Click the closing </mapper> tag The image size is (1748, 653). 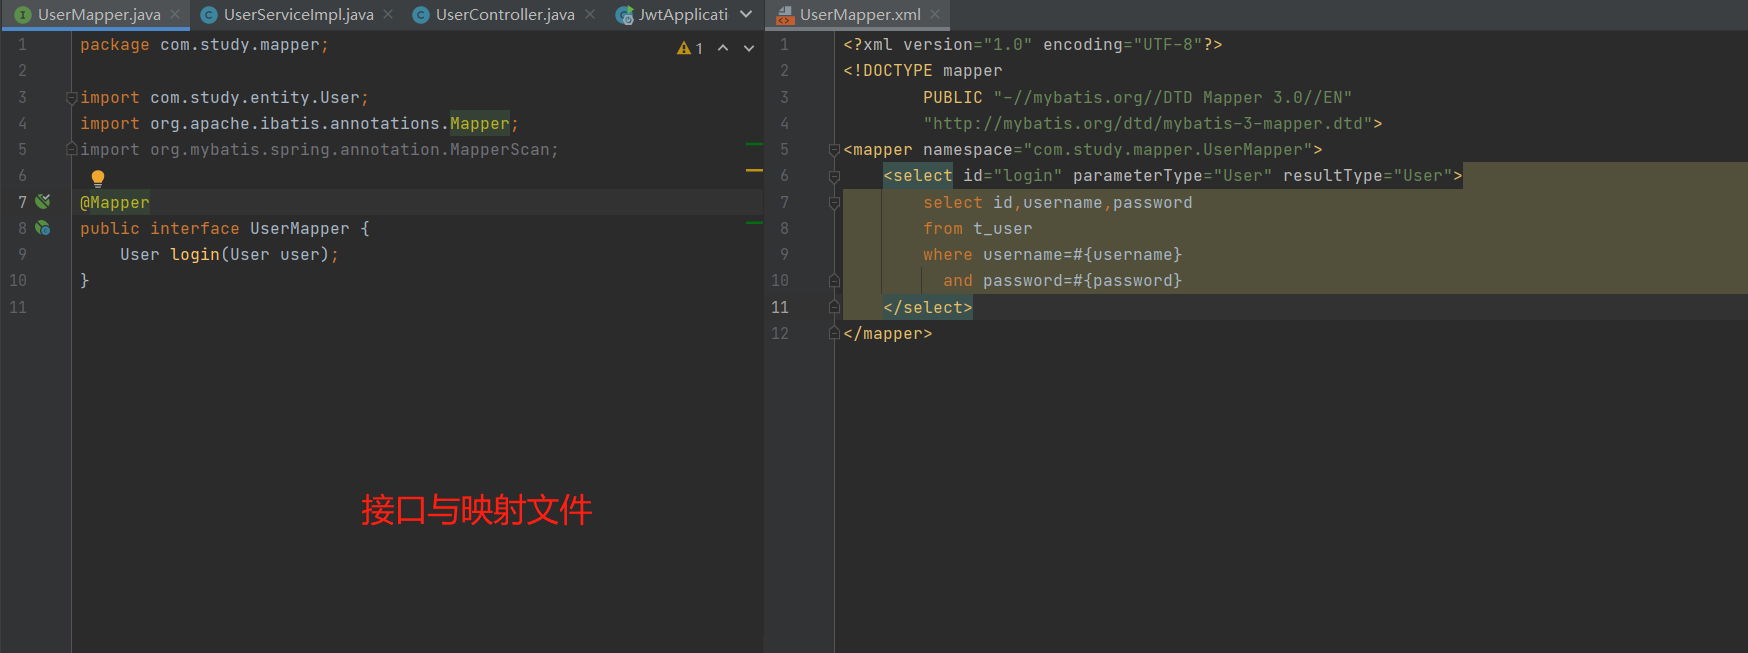pos(888,333)
